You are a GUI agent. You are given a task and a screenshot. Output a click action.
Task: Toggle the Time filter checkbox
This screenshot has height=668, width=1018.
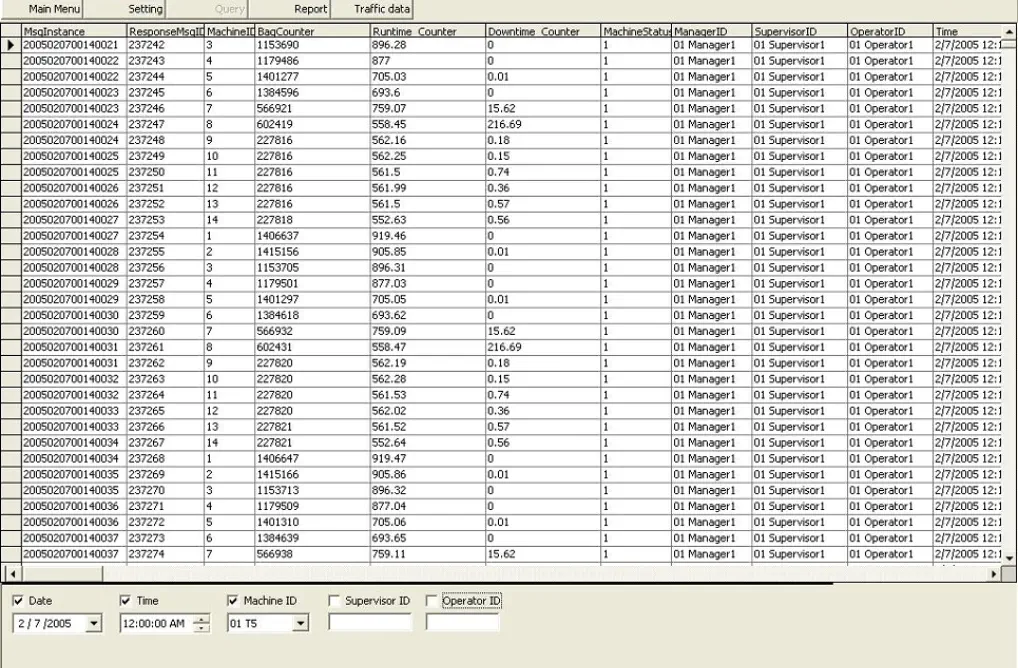125,601
